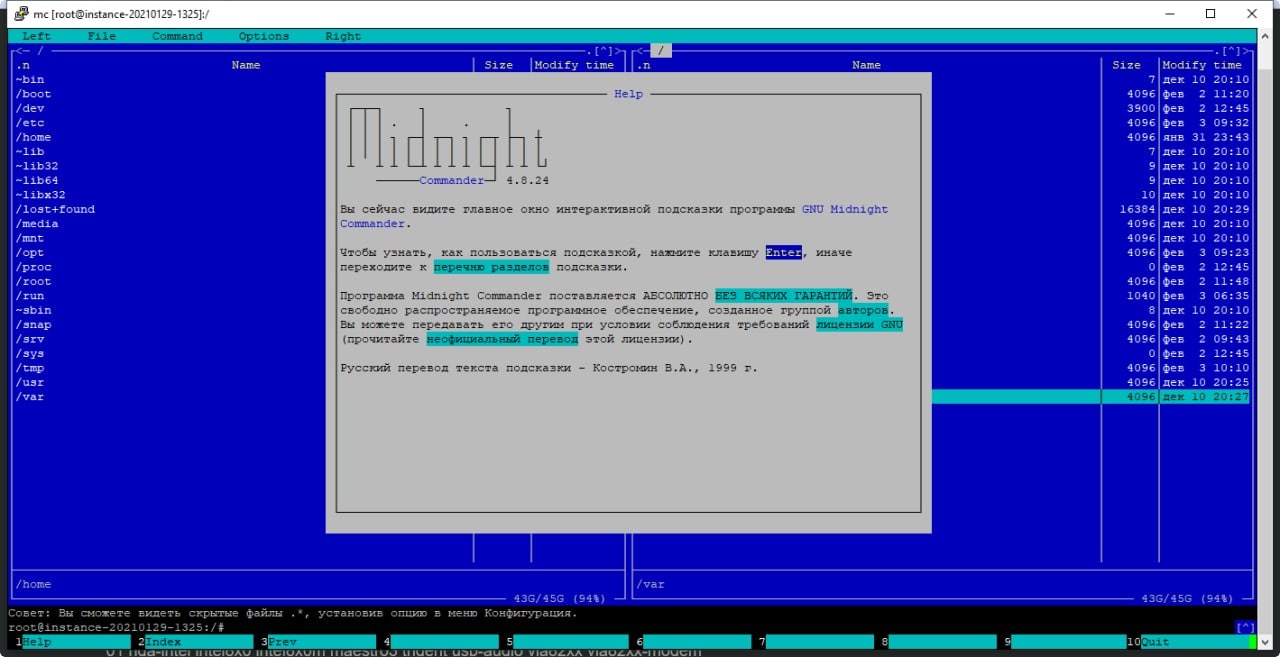1280x657 pixels.
Task: Open the 'лицензии GNU' link
Action: [x=859, y=325]
